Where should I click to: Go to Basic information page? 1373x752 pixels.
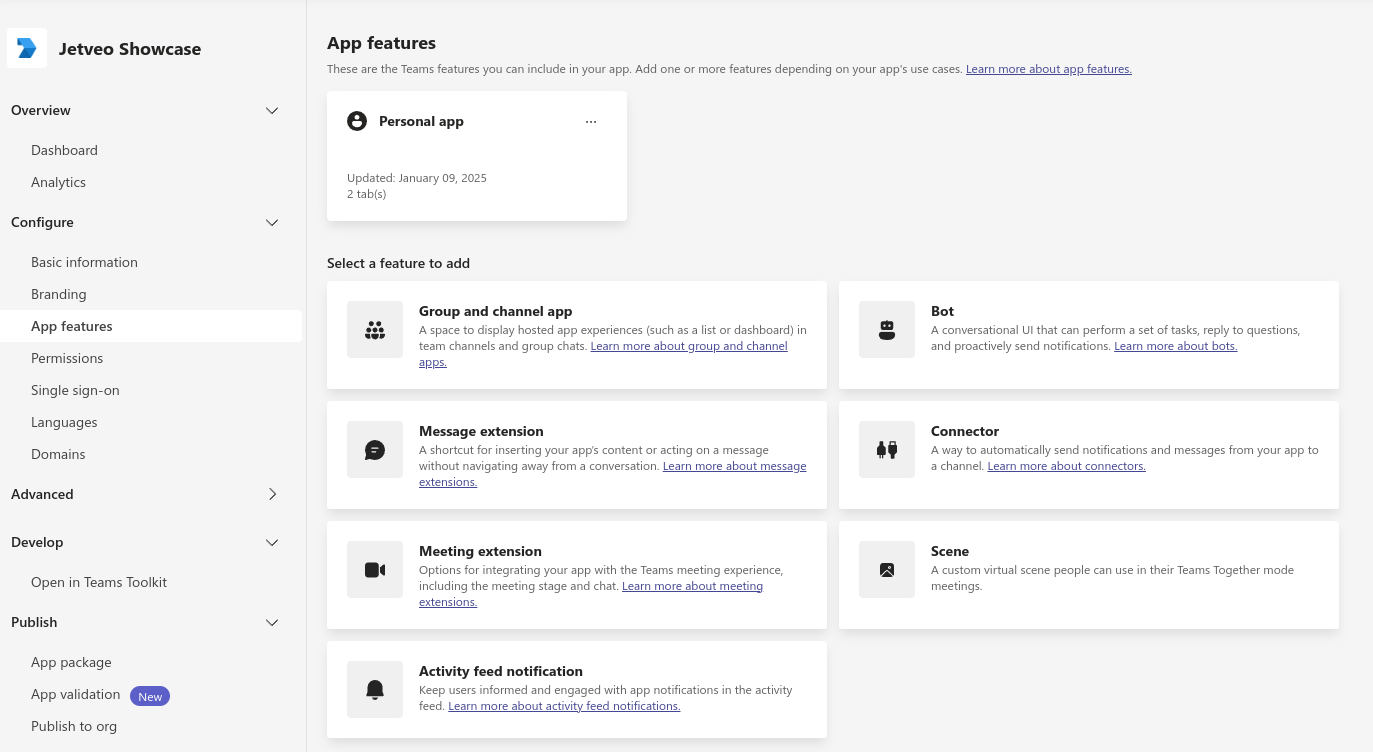coord(84,262)
